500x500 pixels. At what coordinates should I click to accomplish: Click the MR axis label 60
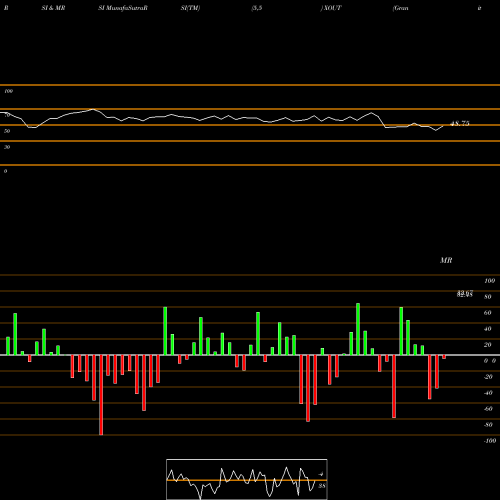click(488, 313)
